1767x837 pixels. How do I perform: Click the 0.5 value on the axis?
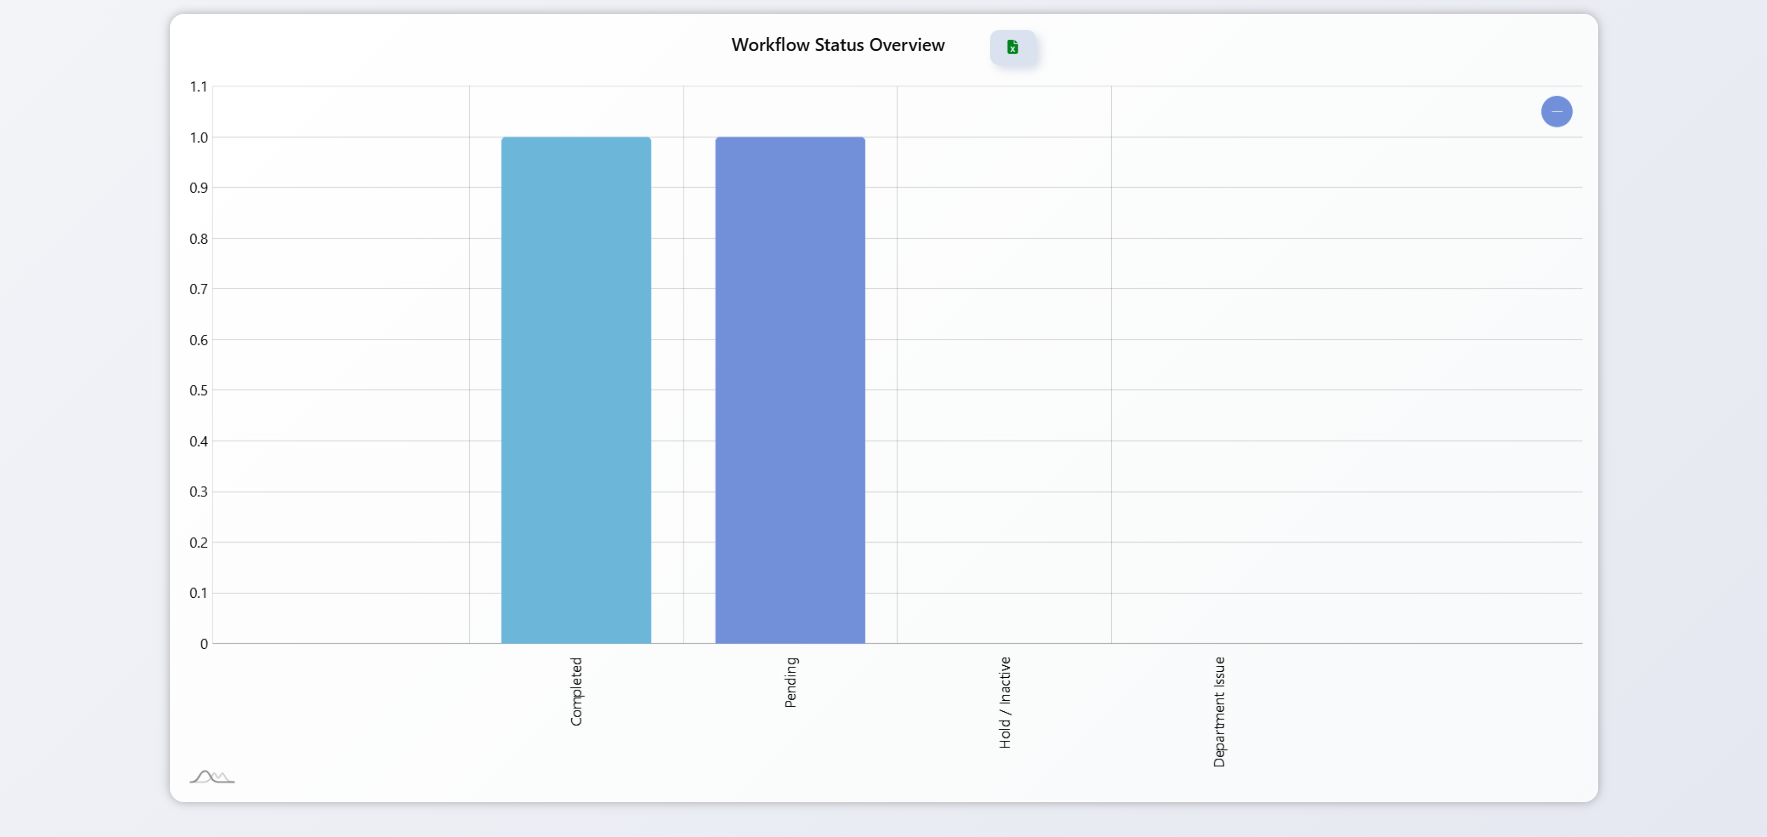(199, 391)
